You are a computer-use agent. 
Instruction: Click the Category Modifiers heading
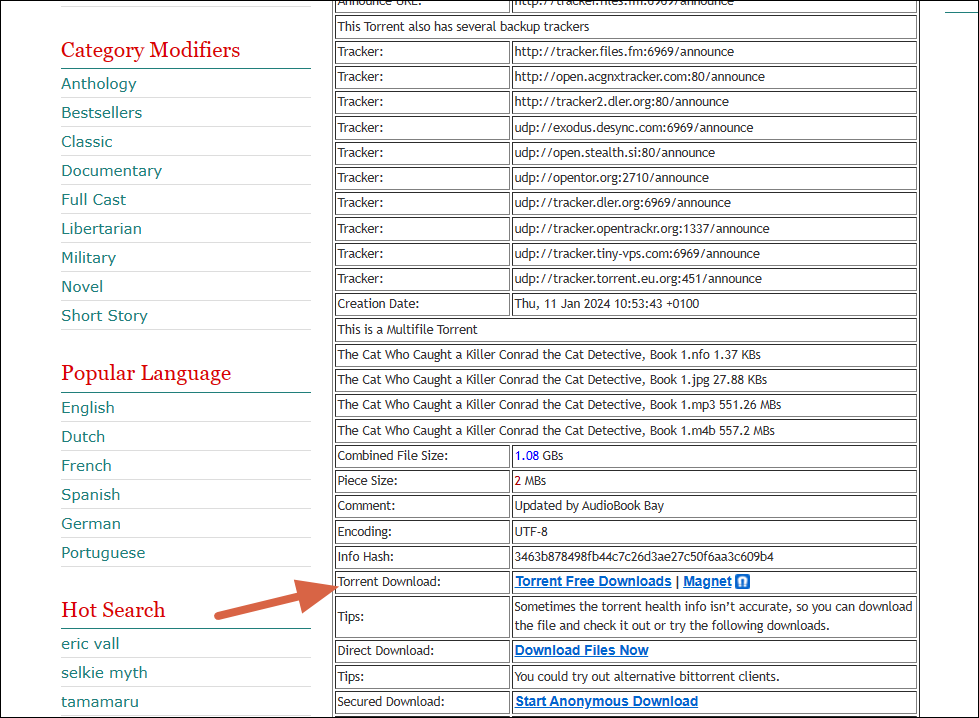click(x=150, y=50)
